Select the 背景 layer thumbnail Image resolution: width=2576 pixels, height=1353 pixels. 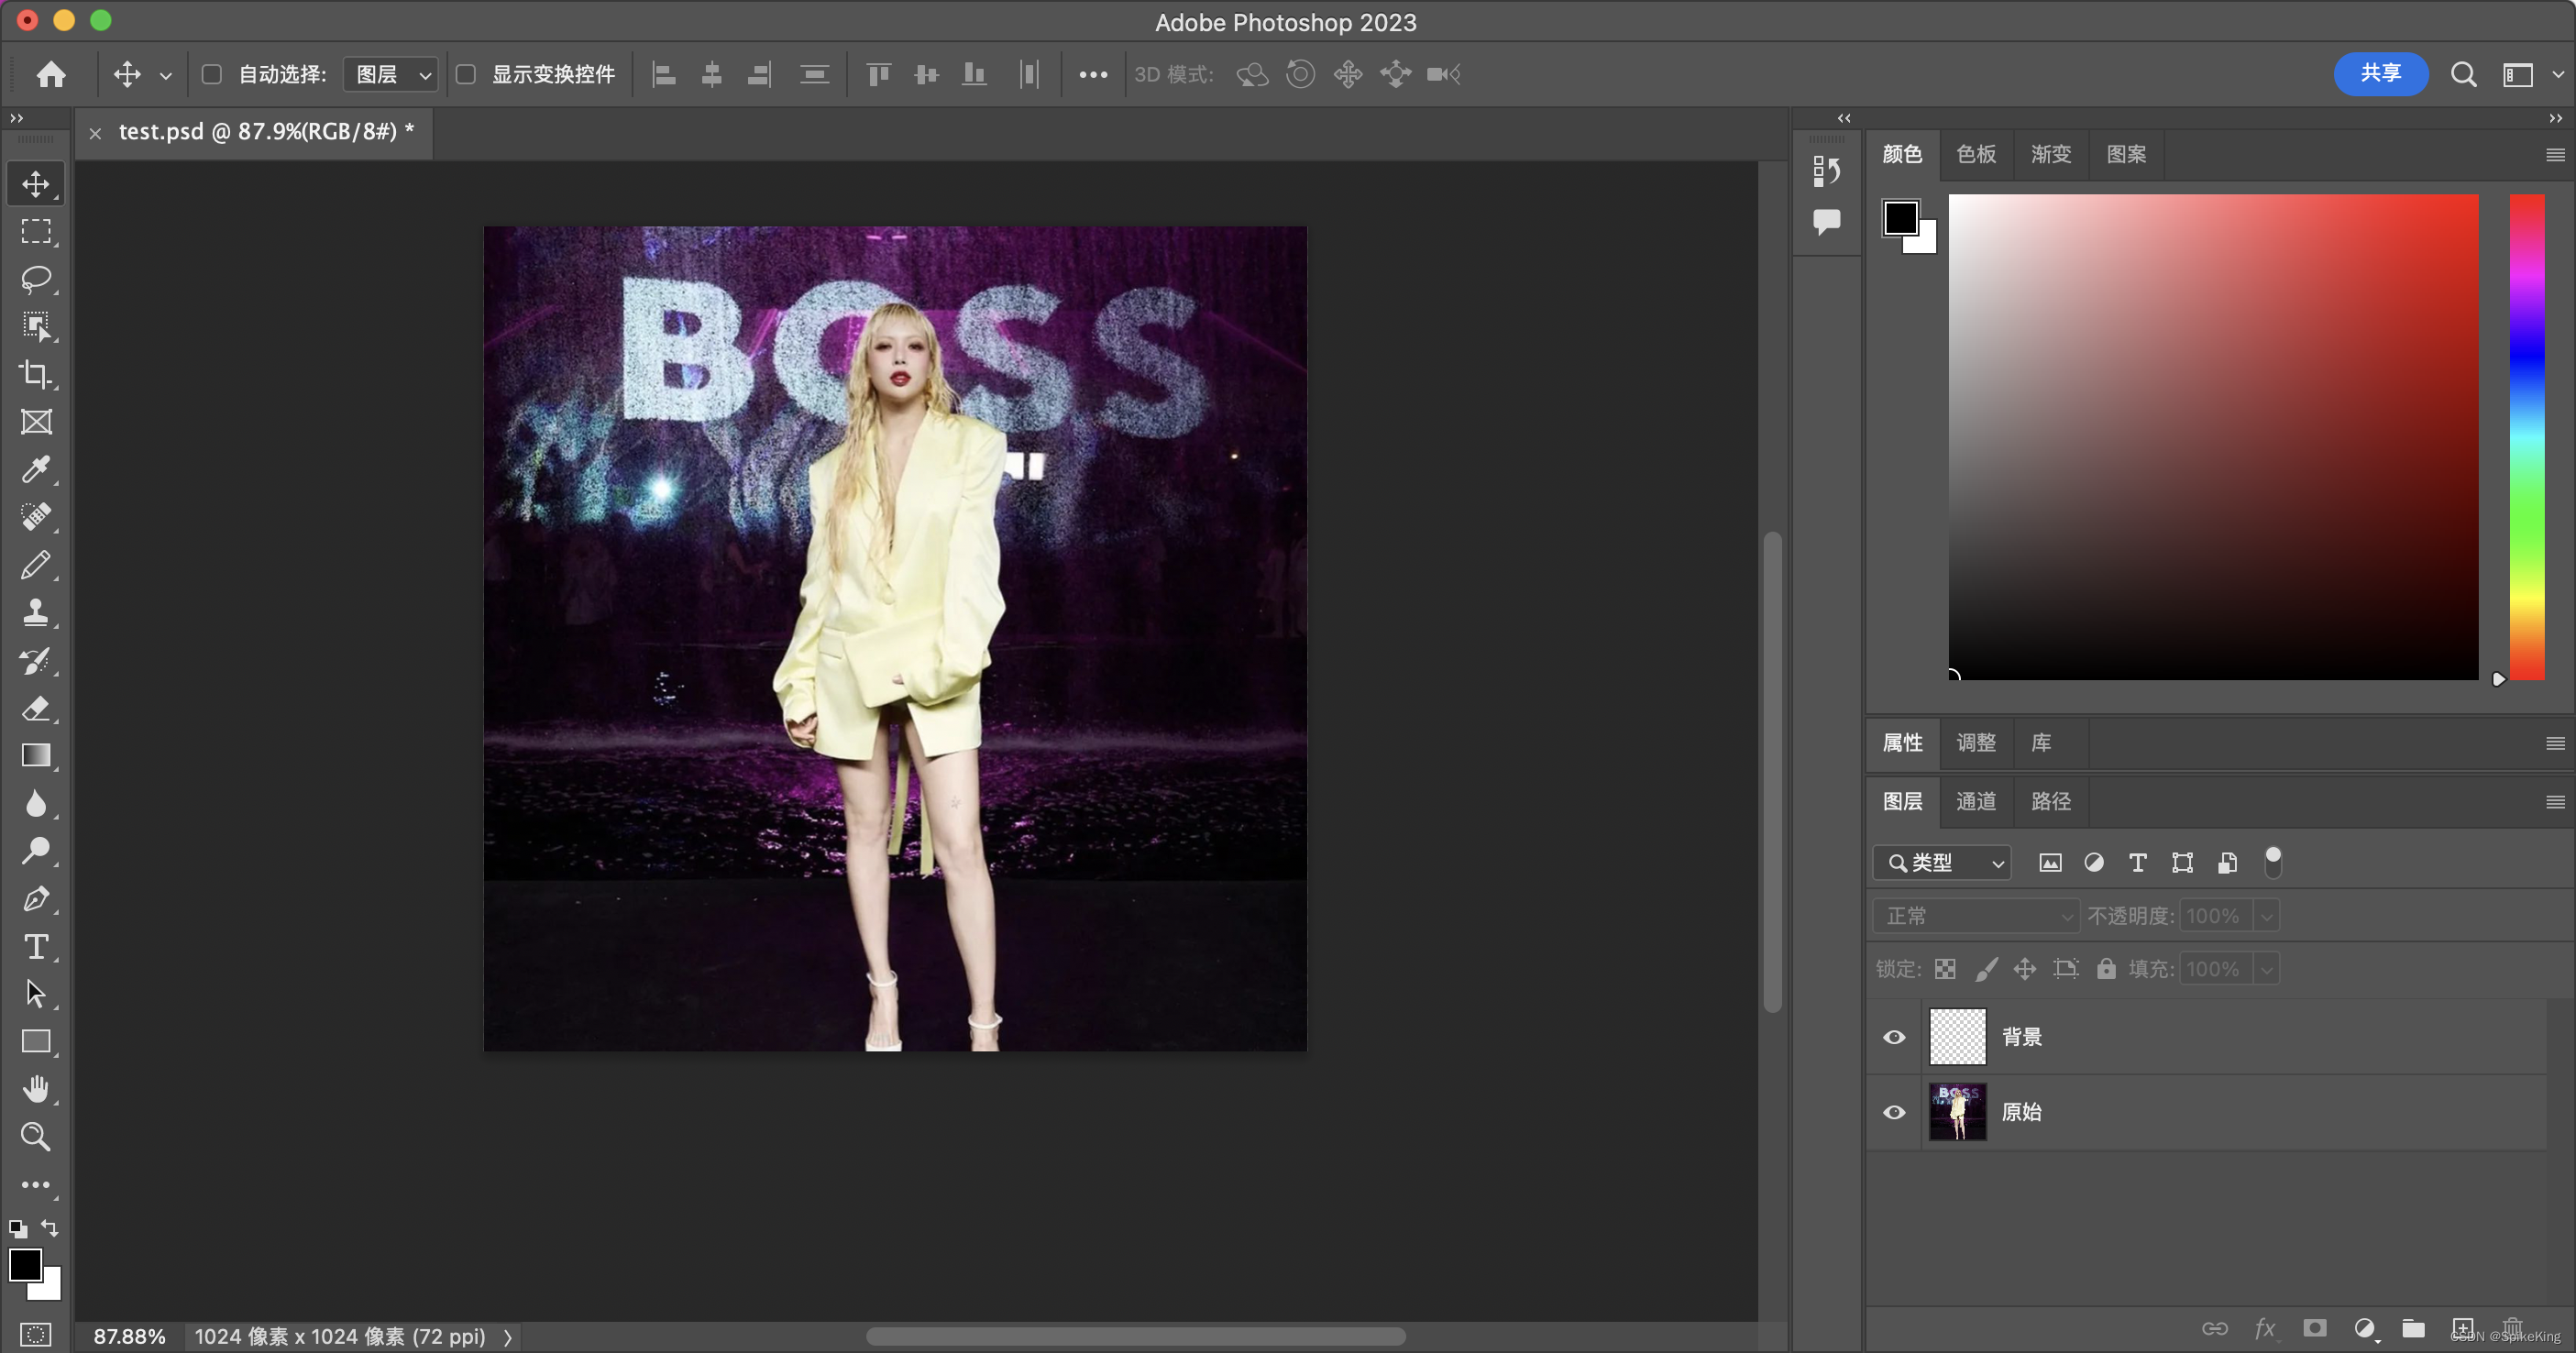click(1956, 1036)
